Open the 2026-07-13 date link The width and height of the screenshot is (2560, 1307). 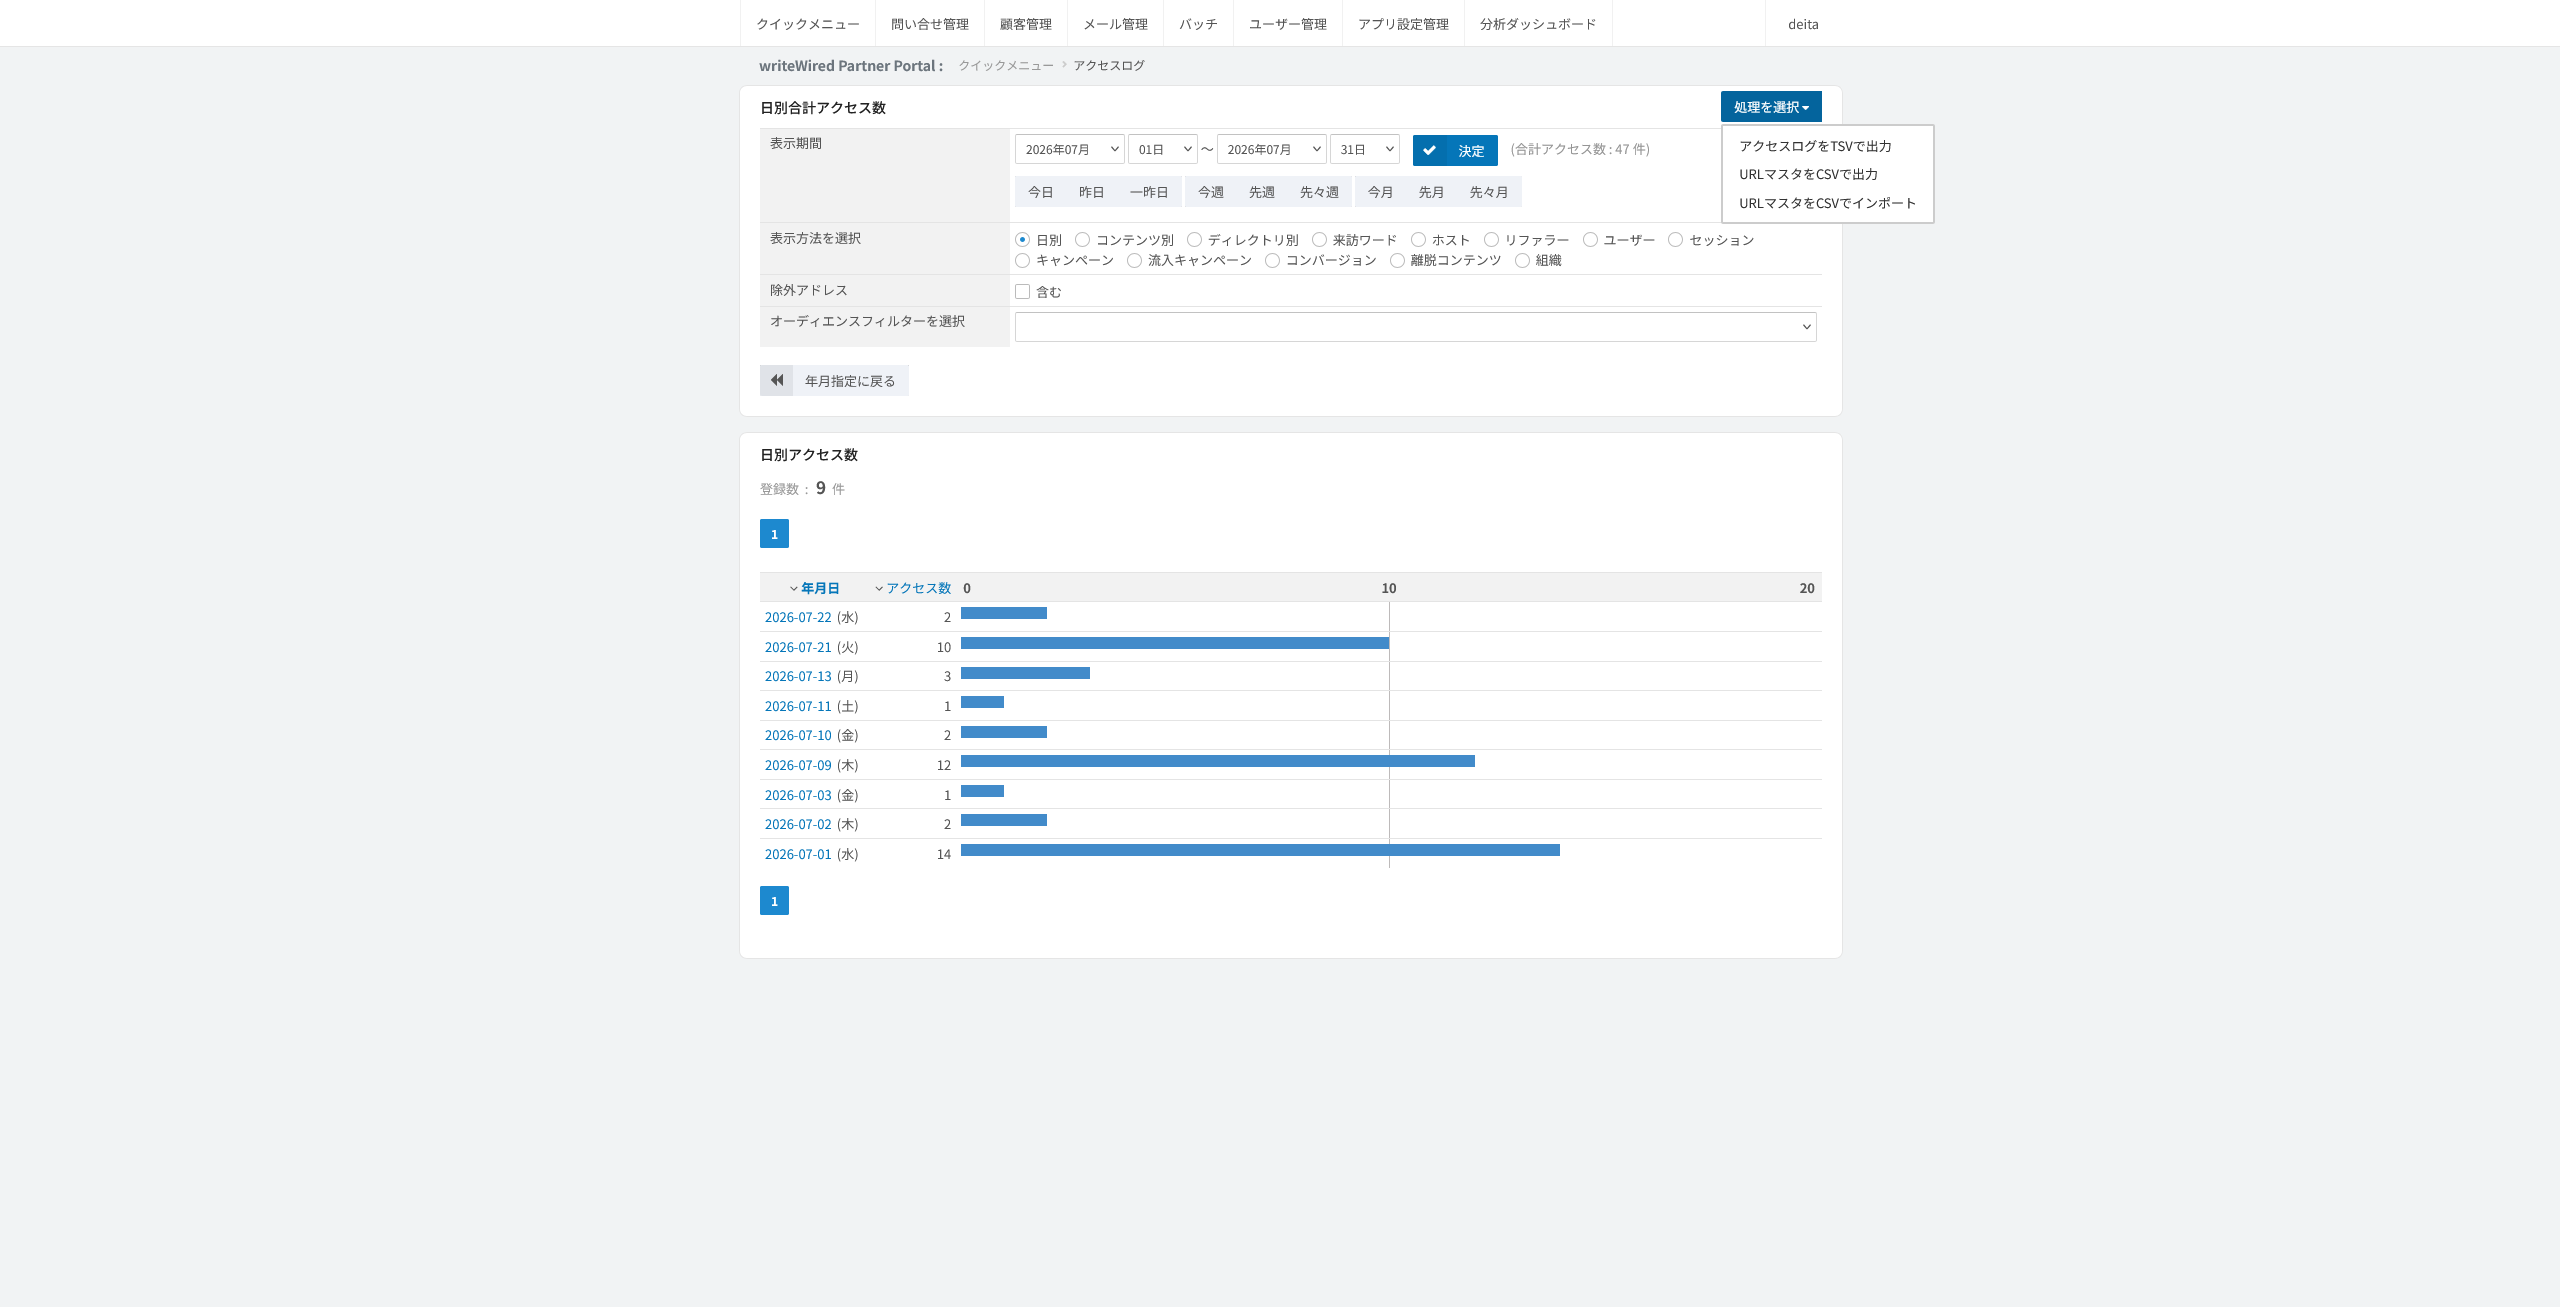point(798,677)
